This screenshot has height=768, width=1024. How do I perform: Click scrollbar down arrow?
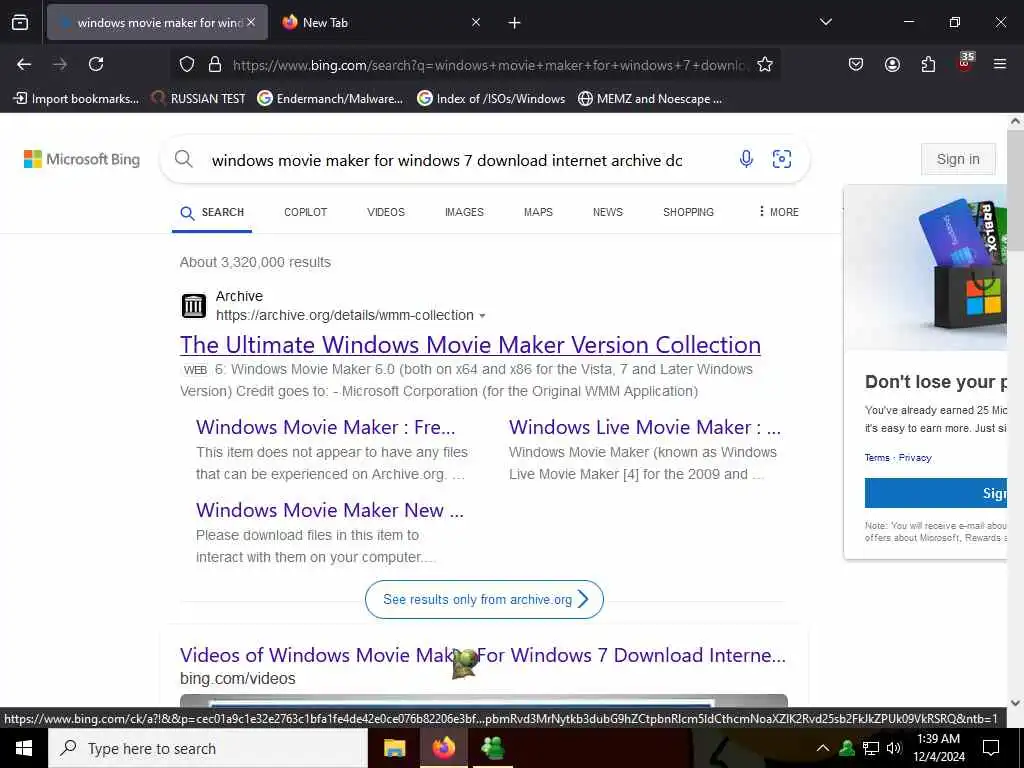click(x=1015, y=703)
